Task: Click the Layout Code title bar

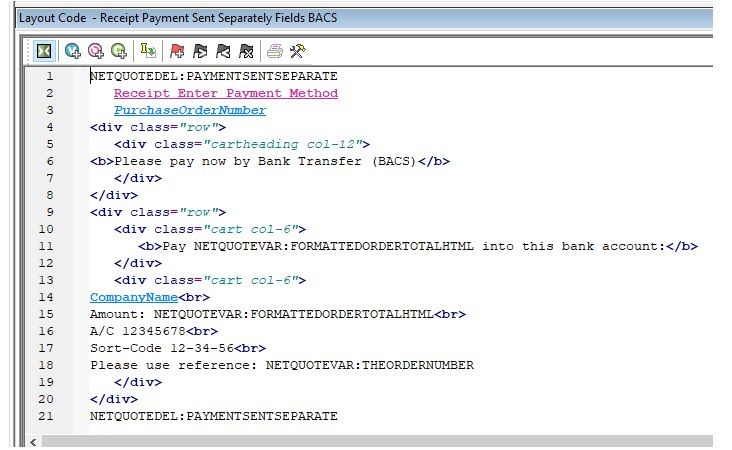Action: tap(300, 19)
